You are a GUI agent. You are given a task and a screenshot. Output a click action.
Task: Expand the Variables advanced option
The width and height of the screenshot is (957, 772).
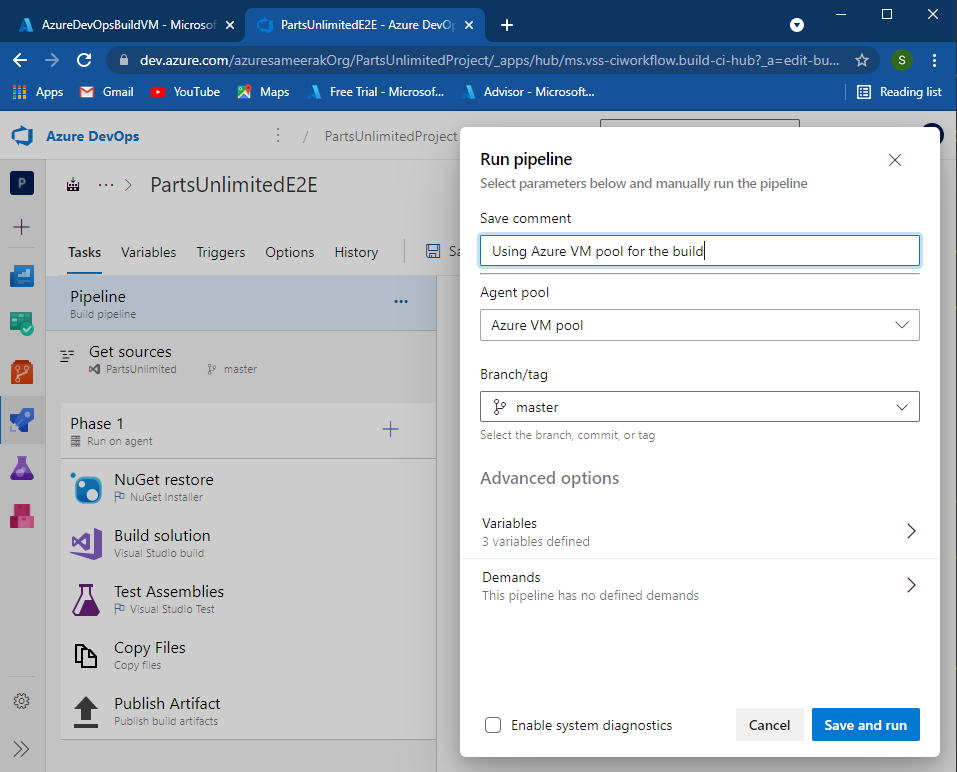pyautogui.click(x=699, y=532)
